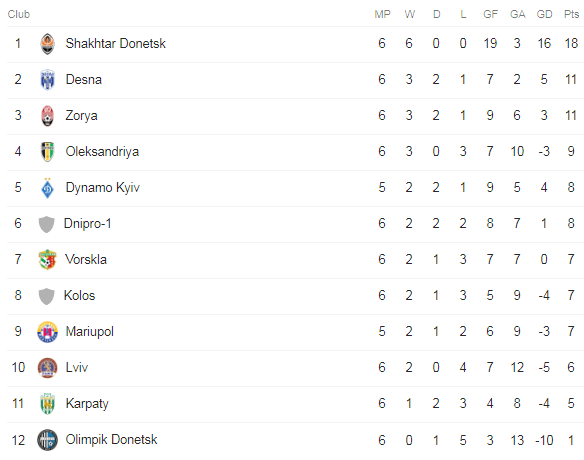The height and width of the screenshot is (460, 584).
Task: Click the Oleksandriya club badge
Action: [47, 152]
